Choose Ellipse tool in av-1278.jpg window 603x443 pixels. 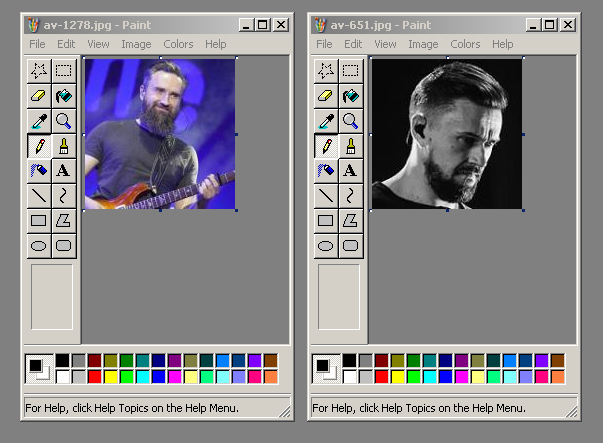(x=39, y=246)
